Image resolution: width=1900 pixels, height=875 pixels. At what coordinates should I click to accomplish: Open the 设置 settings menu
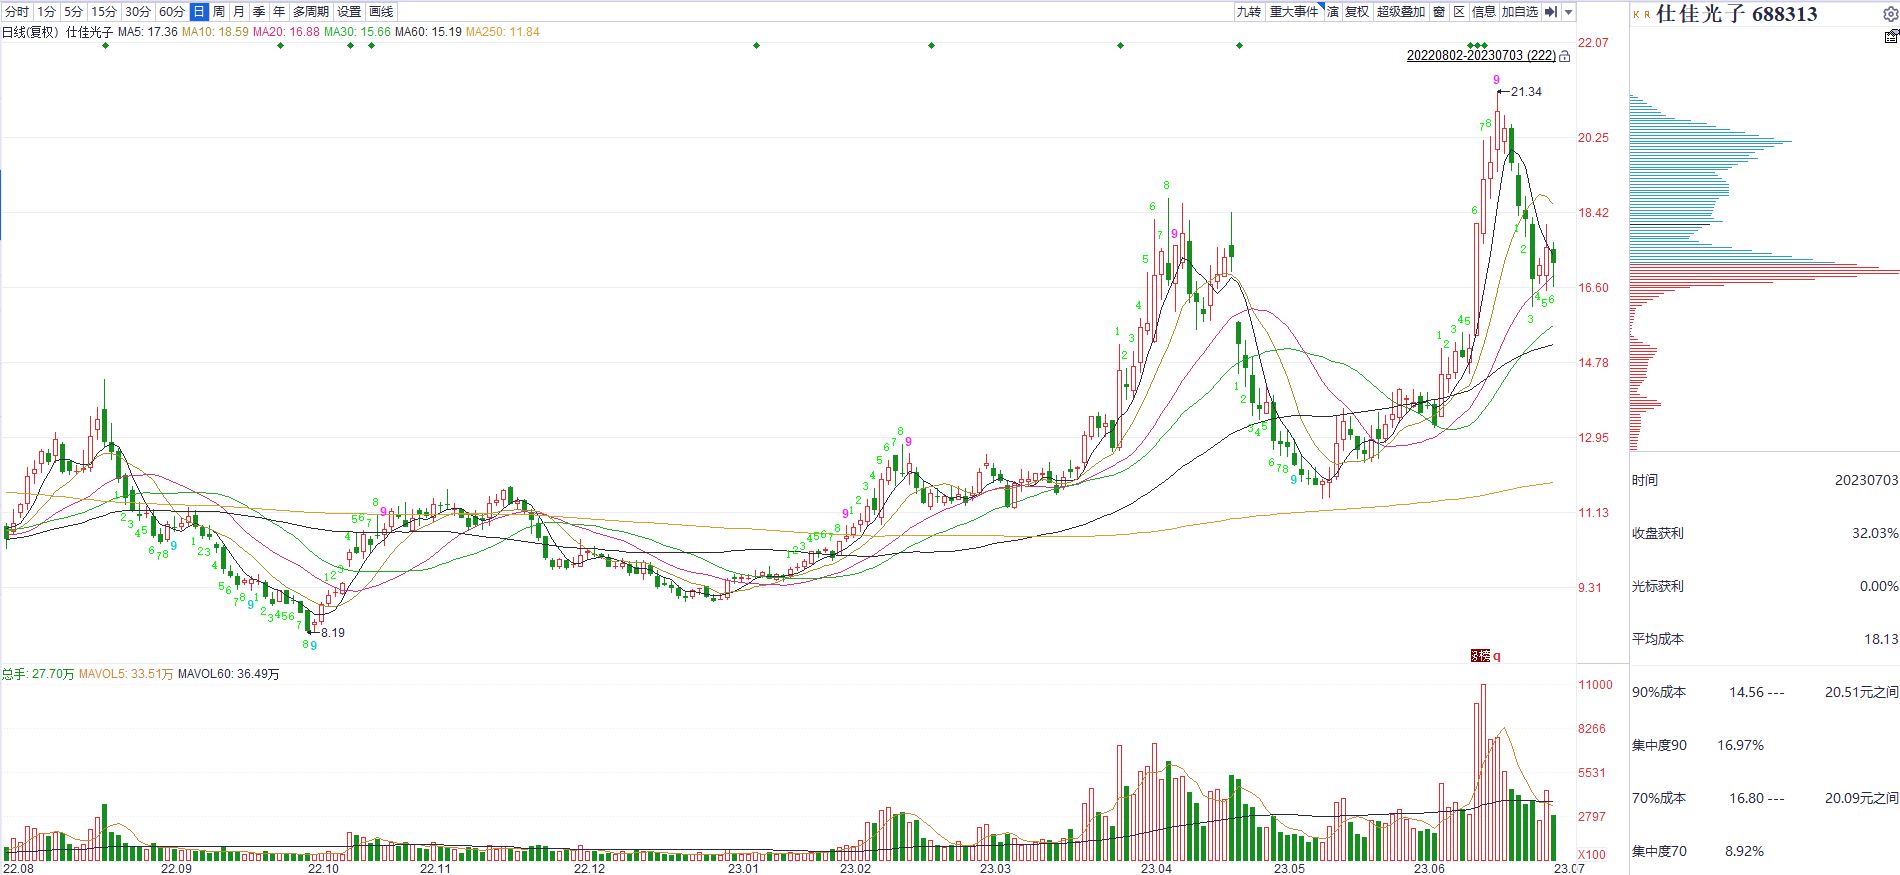349,12
